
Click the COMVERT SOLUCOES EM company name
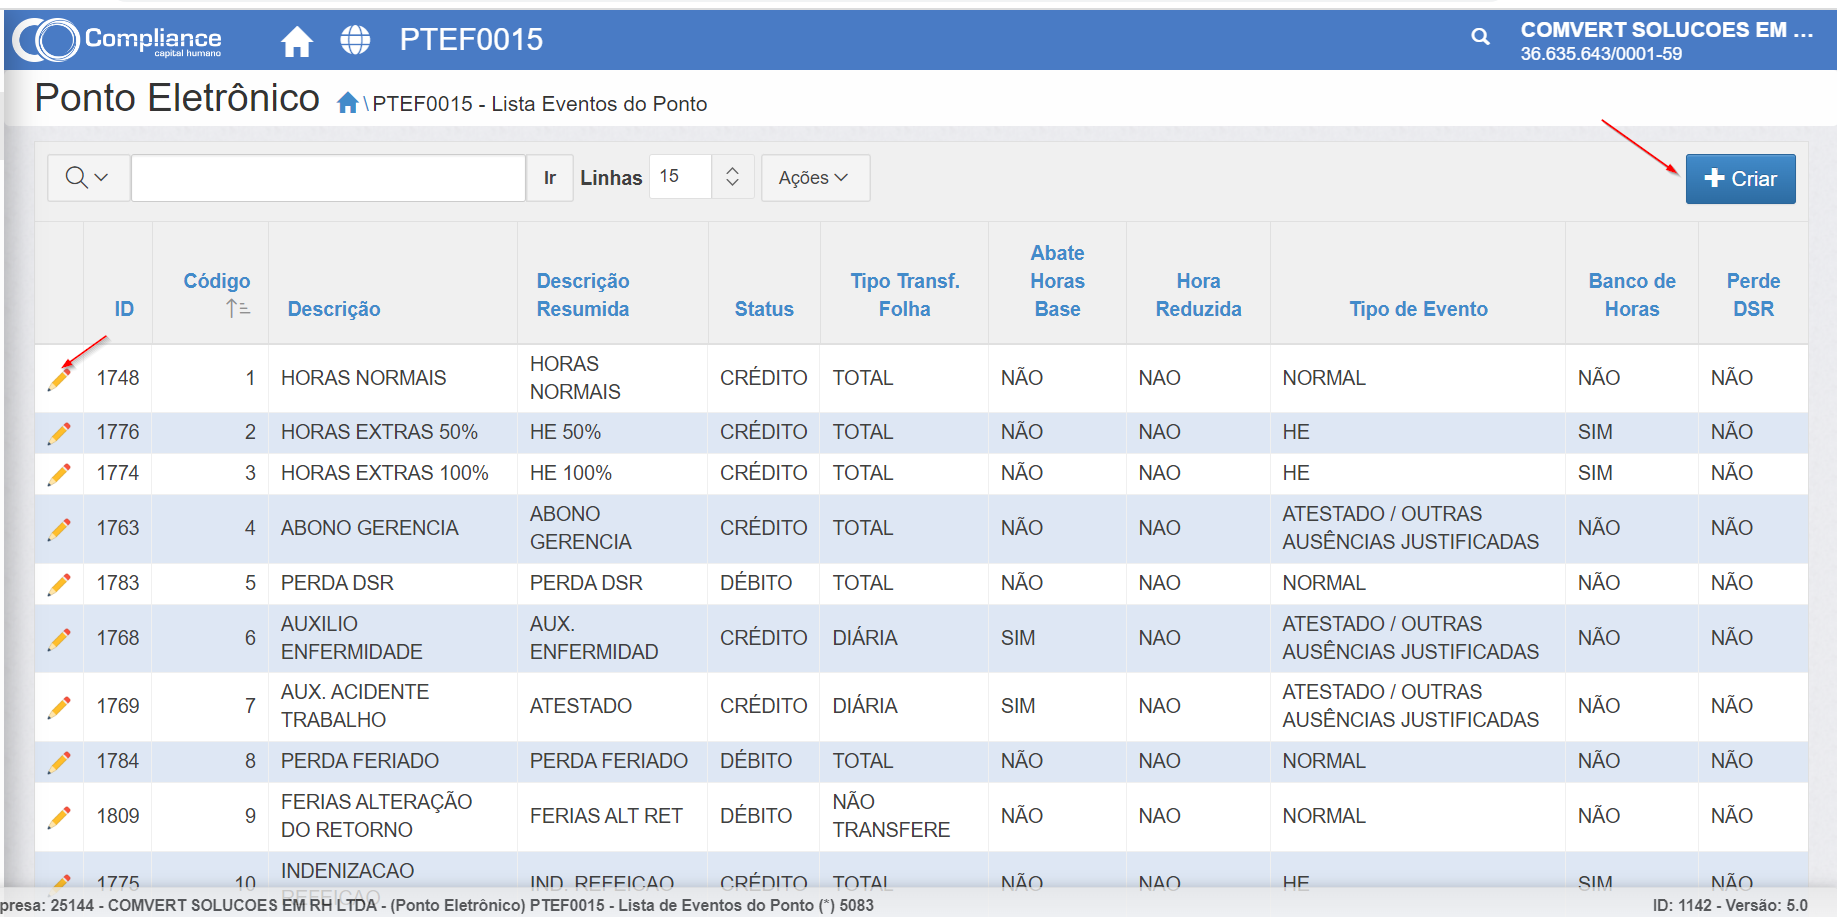(1666, 30)
